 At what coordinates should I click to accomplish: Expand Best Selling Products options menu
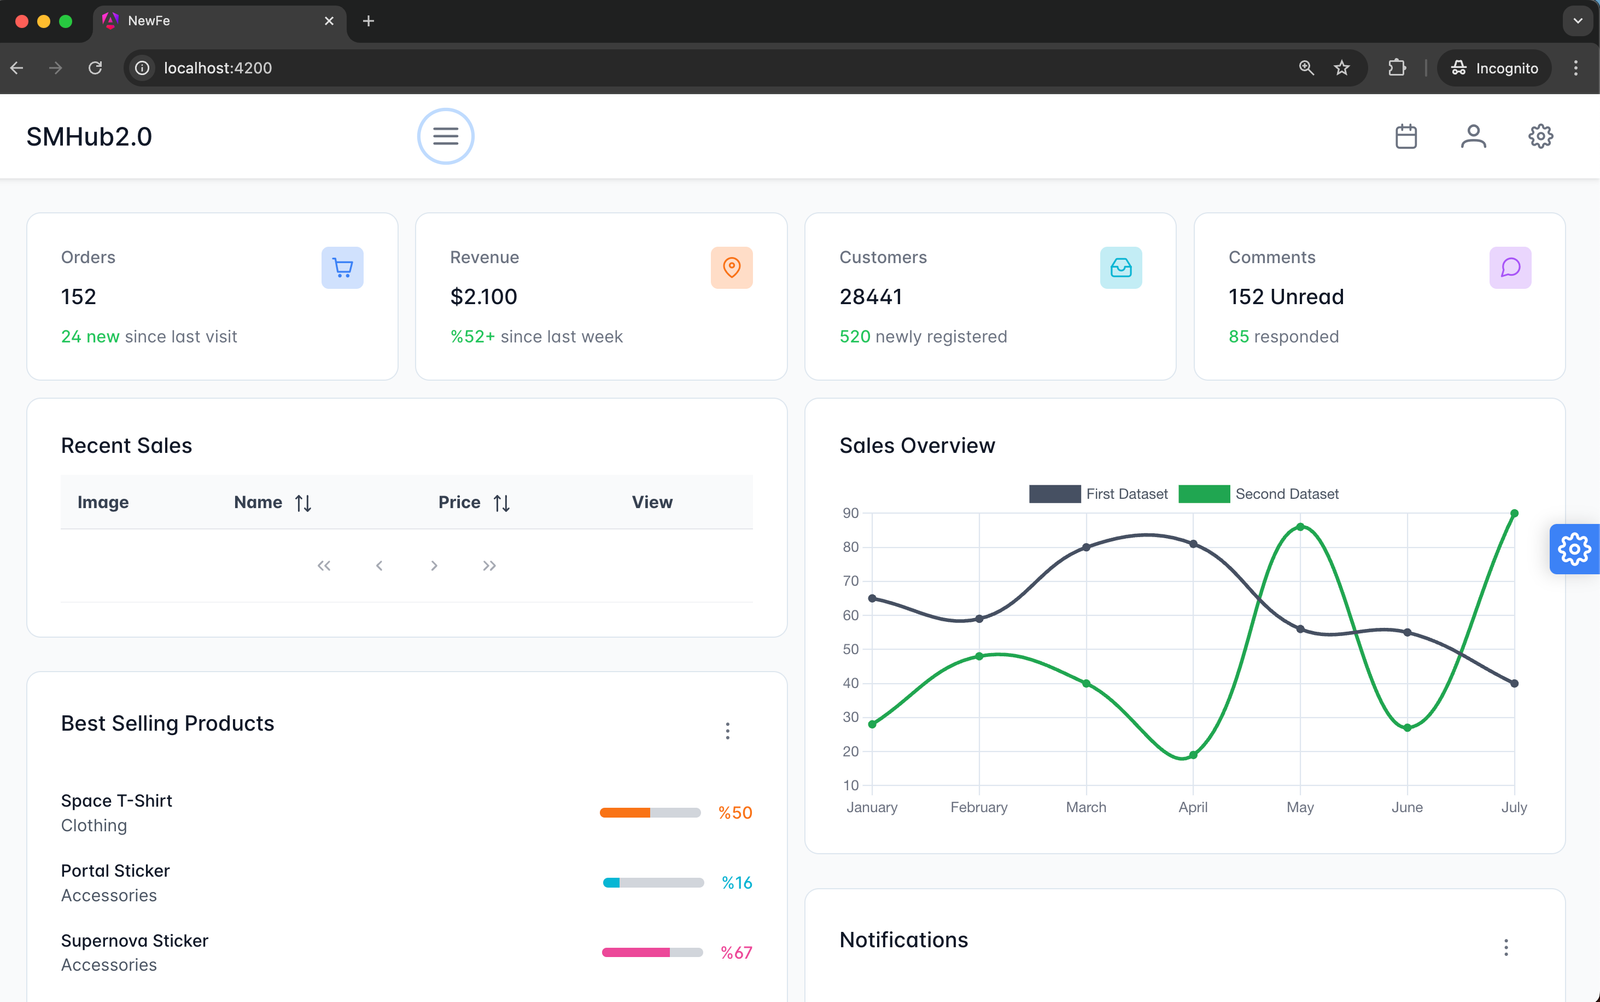click(727, 731)
